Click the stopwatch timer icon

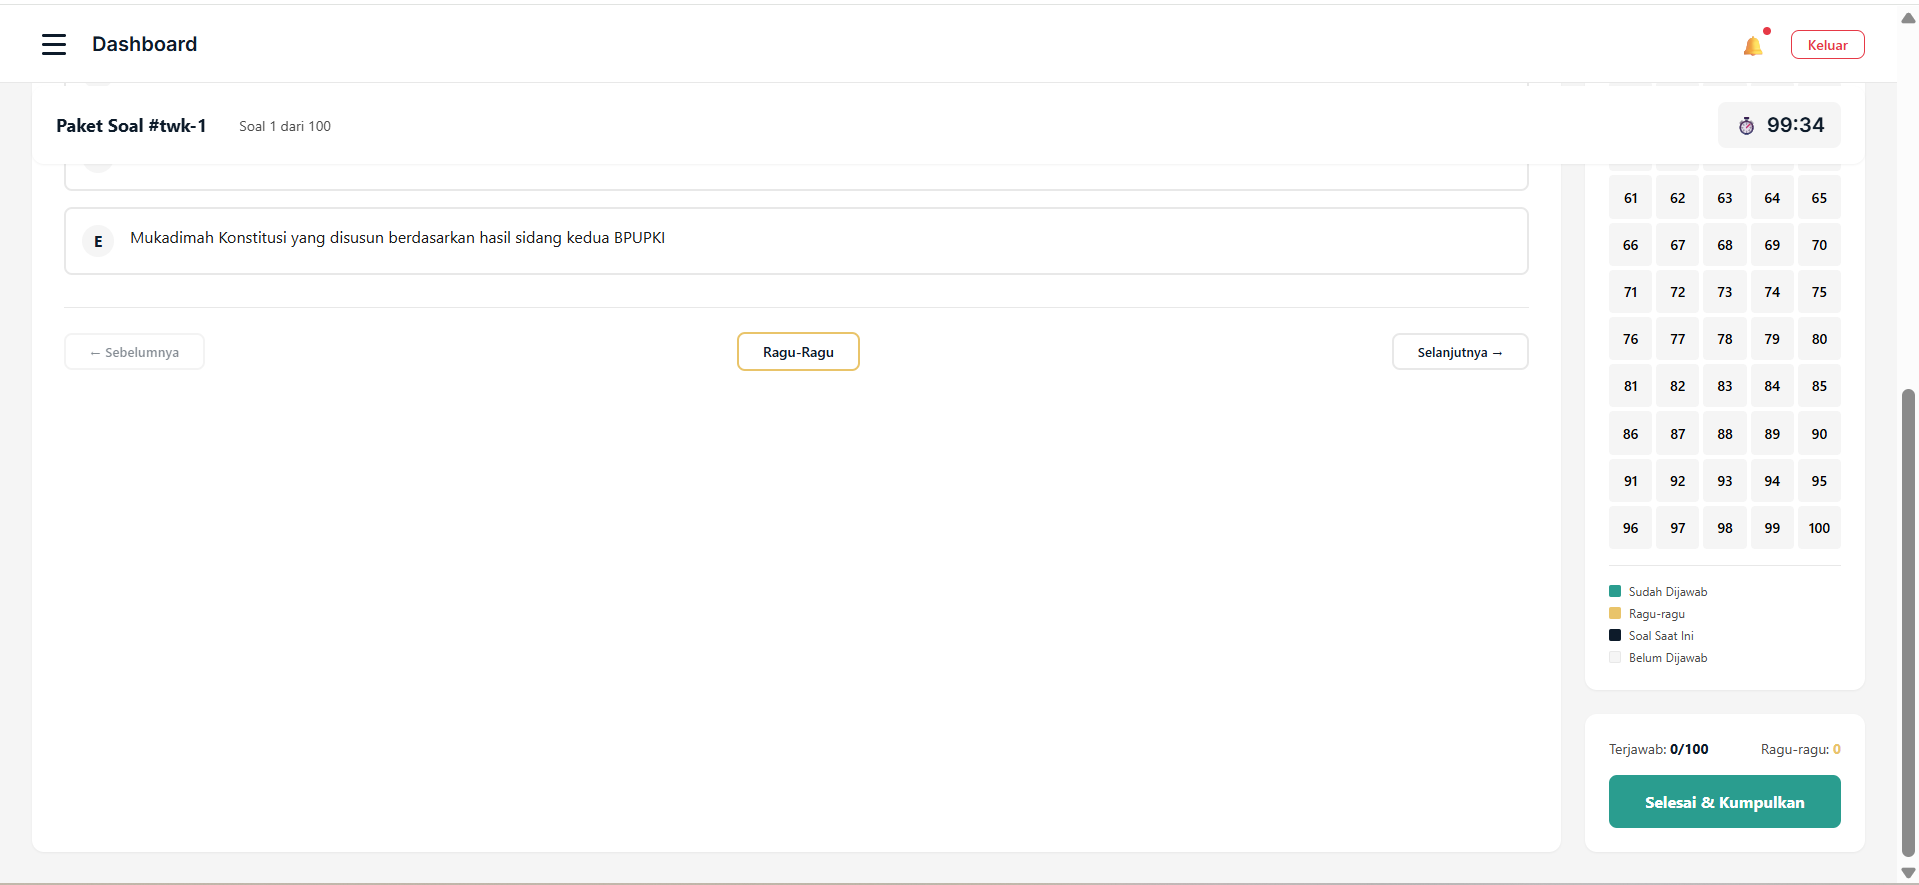point(1746,126)
